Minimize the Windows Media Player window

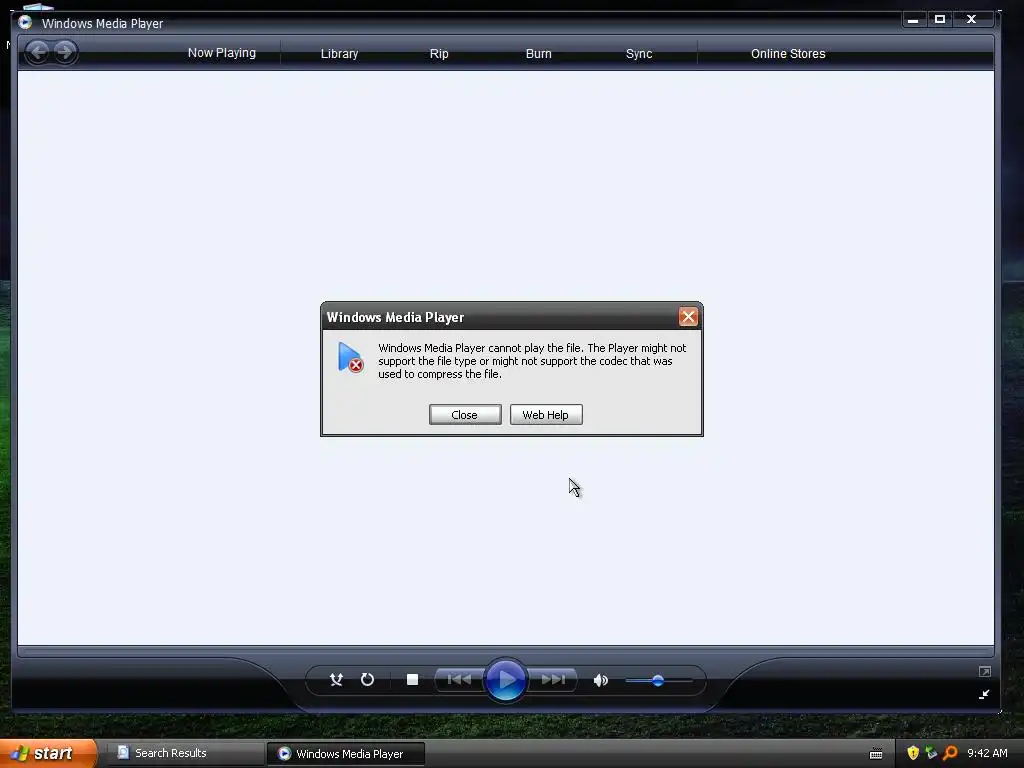913,20
